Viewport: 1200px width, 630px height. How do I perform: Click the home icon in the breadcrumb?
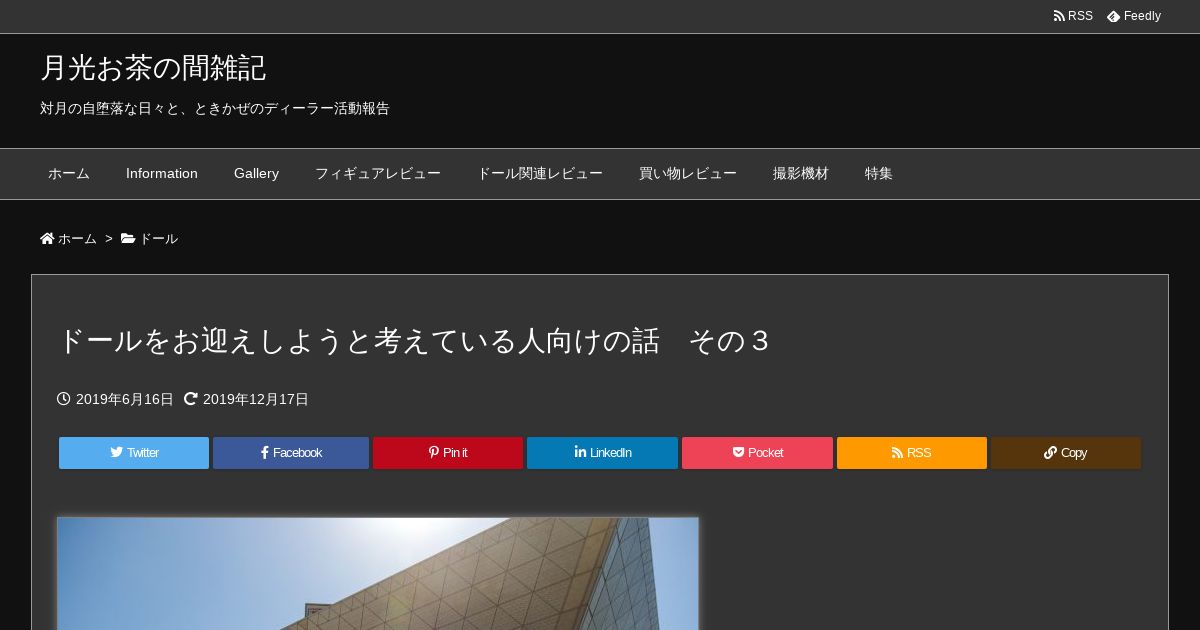[x=47, y=238]
